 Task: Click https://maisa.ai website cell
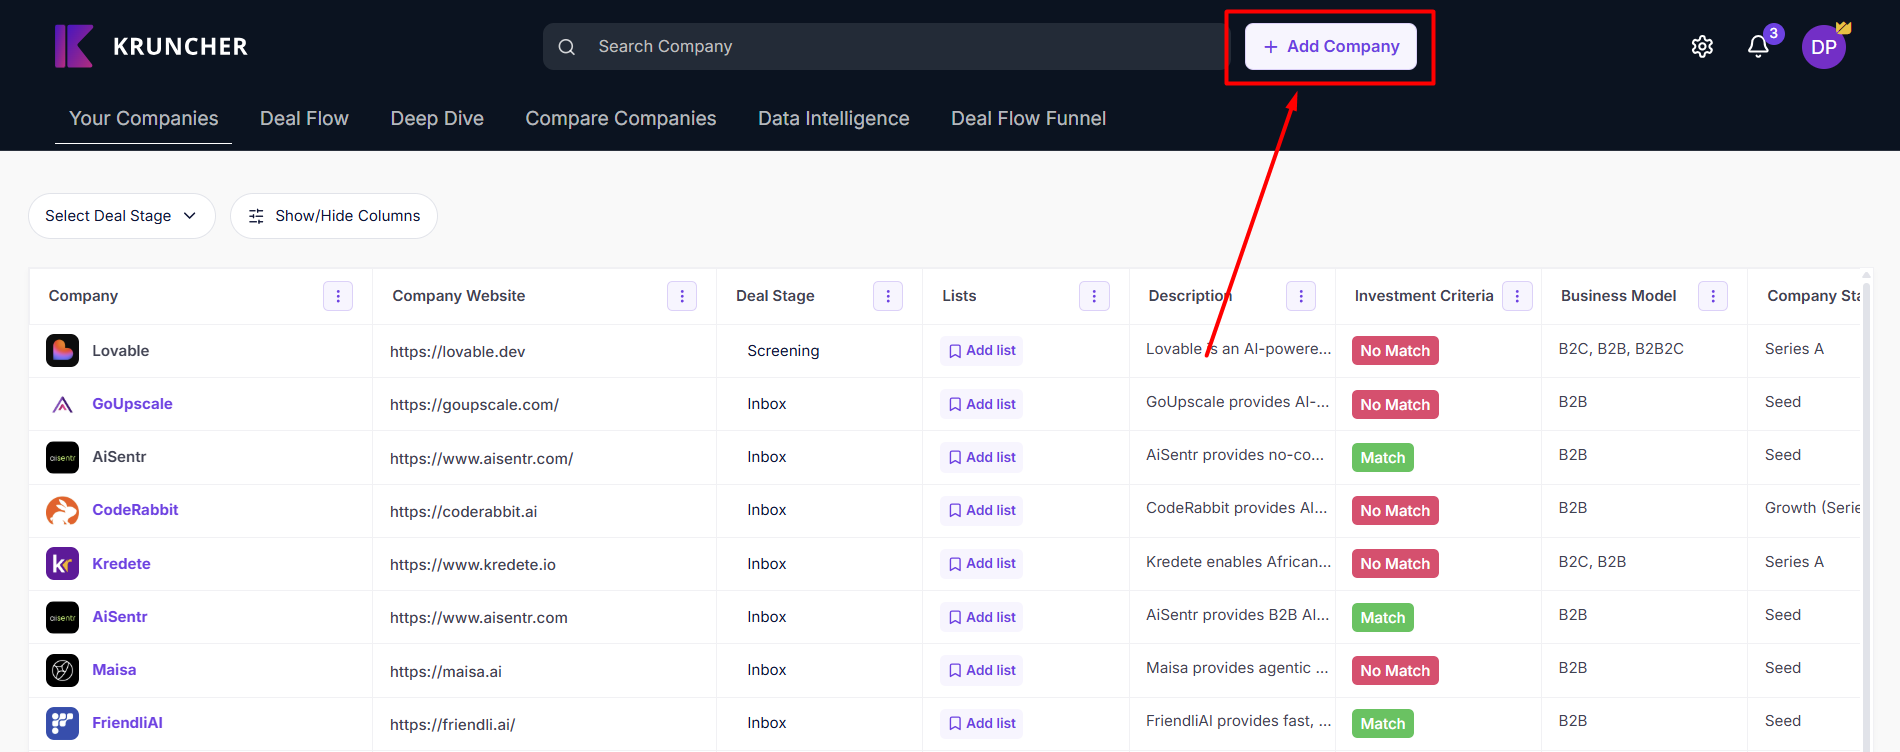click(x=446, y=672)
